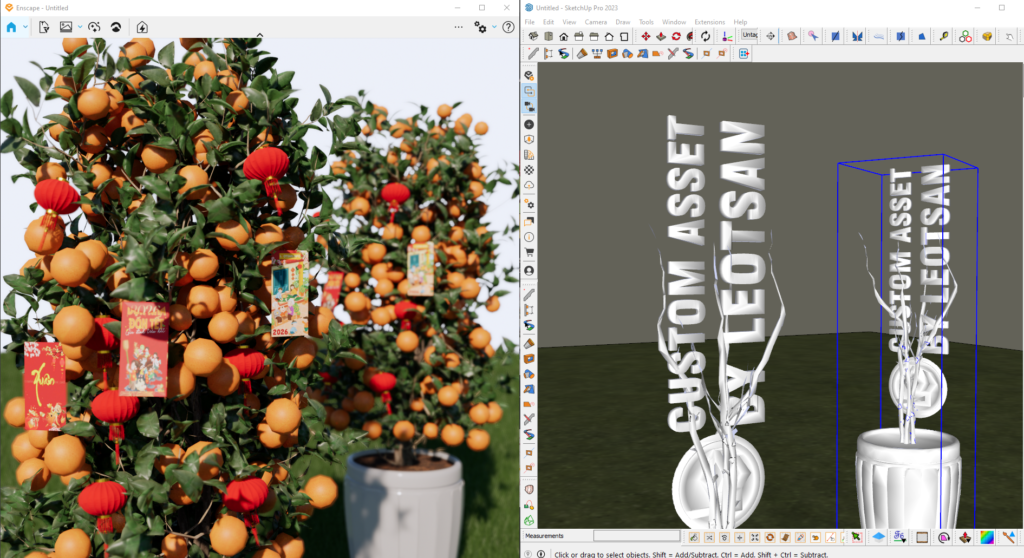
Task: Select the Axes tool icon
Action: (727, 37)
